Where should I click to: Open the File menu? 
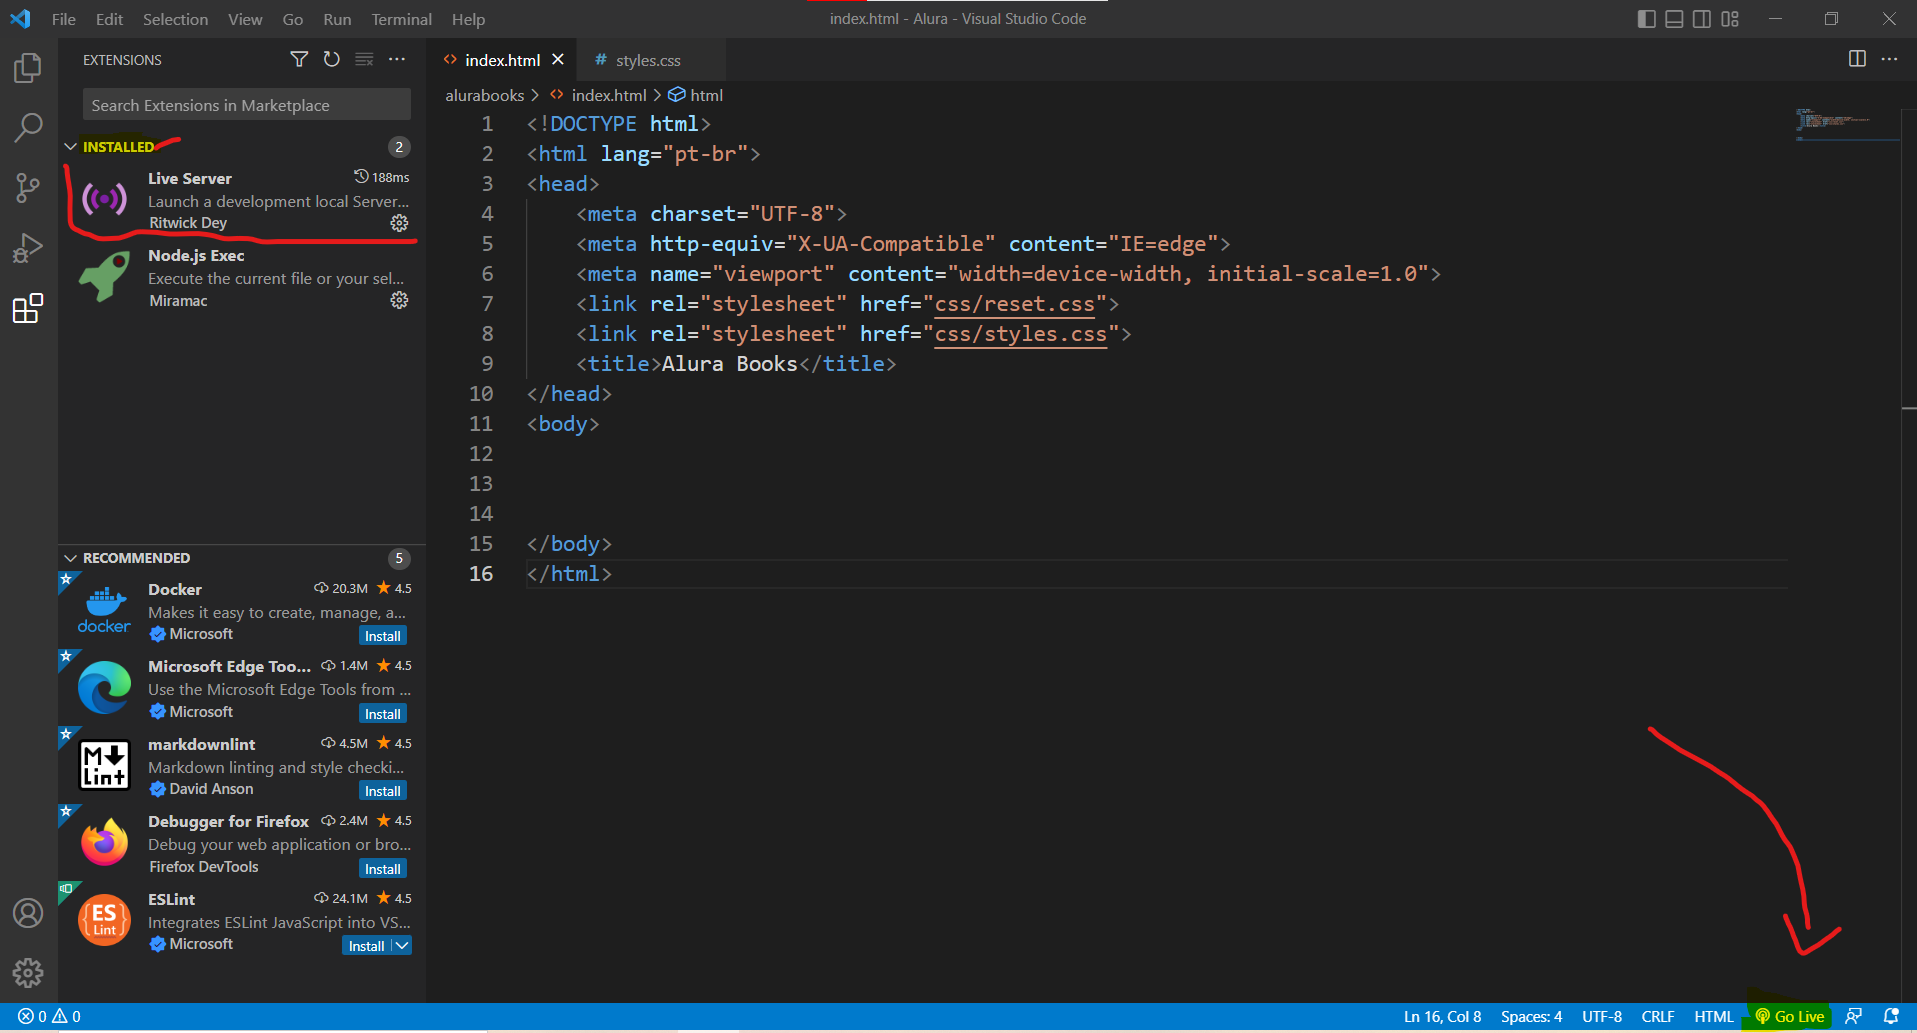[63, 19]
